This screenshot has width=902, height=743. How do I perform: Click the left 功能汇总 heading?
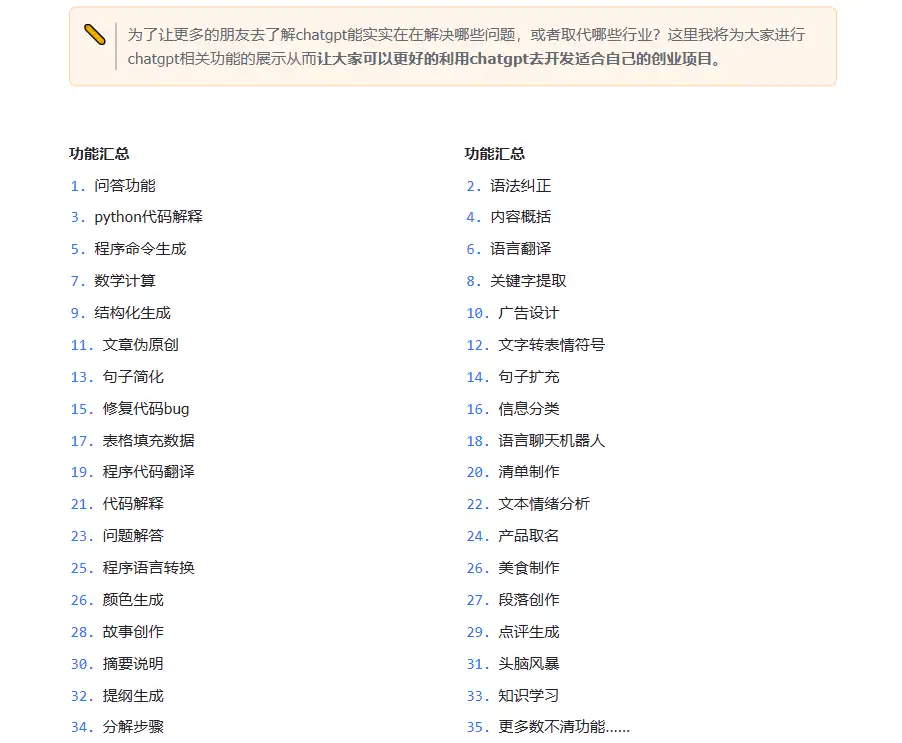(x=99, y=154)
